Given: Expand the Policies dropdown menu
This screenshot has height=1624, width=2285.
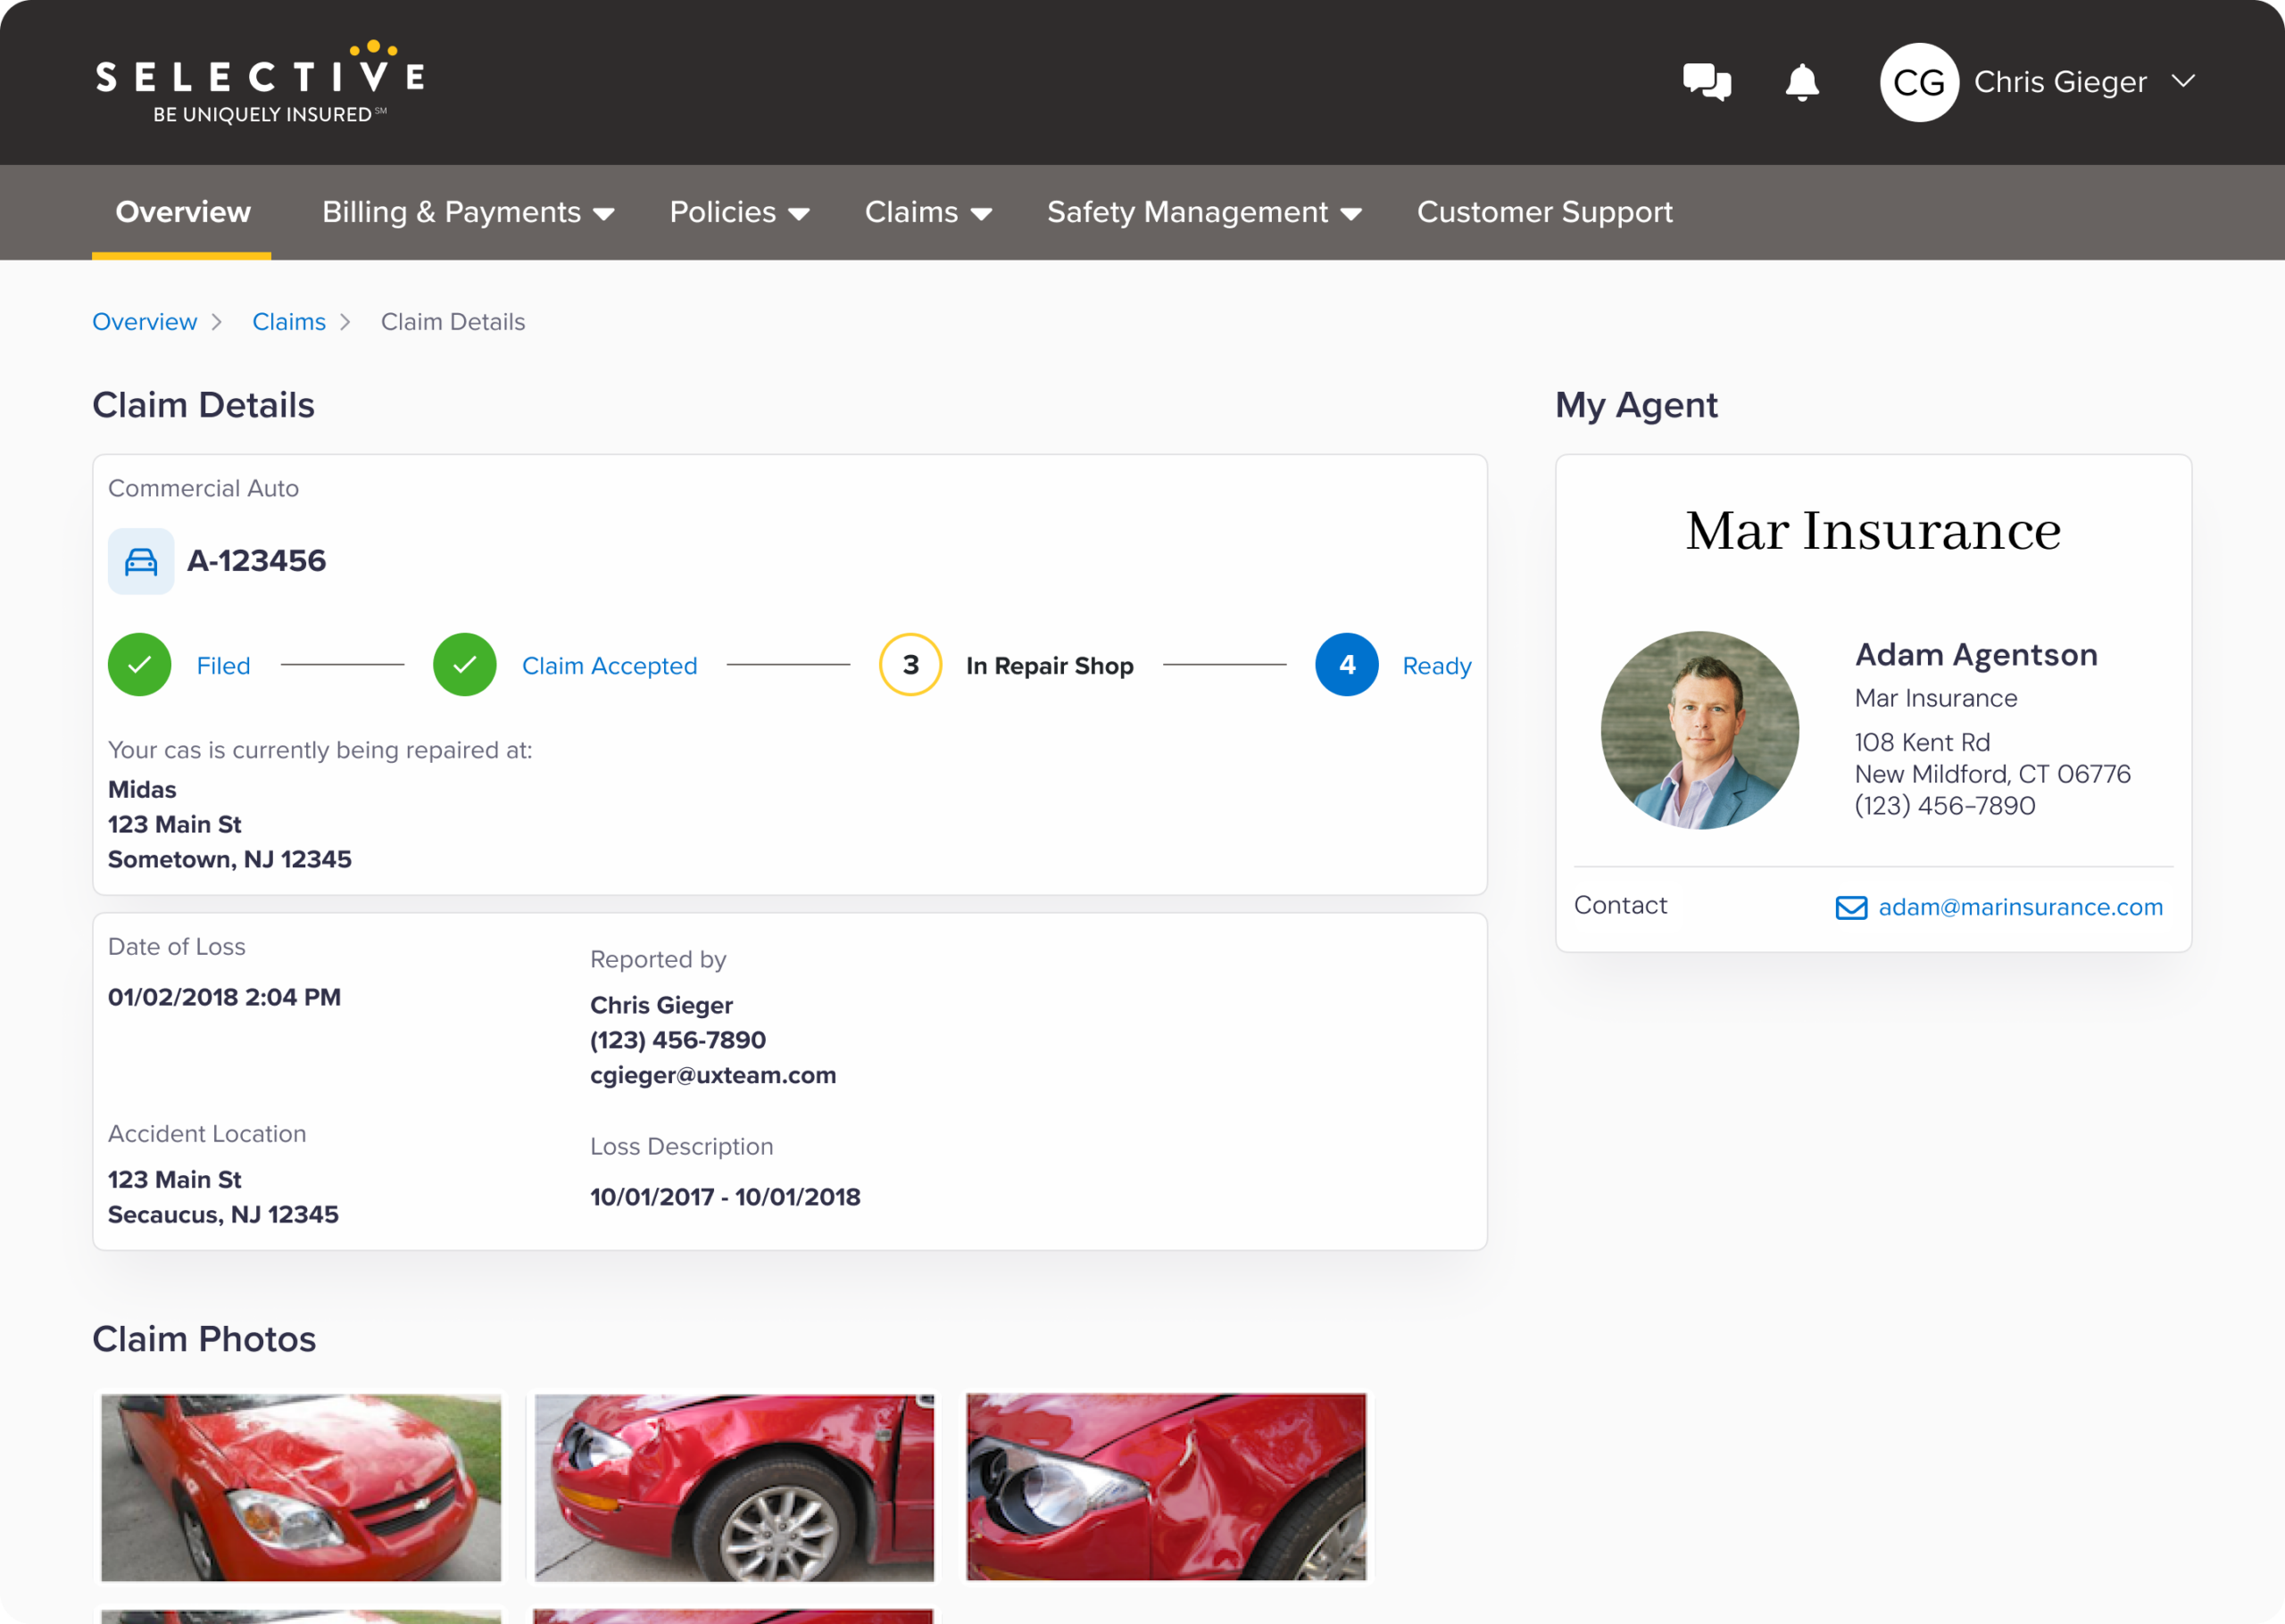Looking at the screenshot, I should click(x=739, y=212).
